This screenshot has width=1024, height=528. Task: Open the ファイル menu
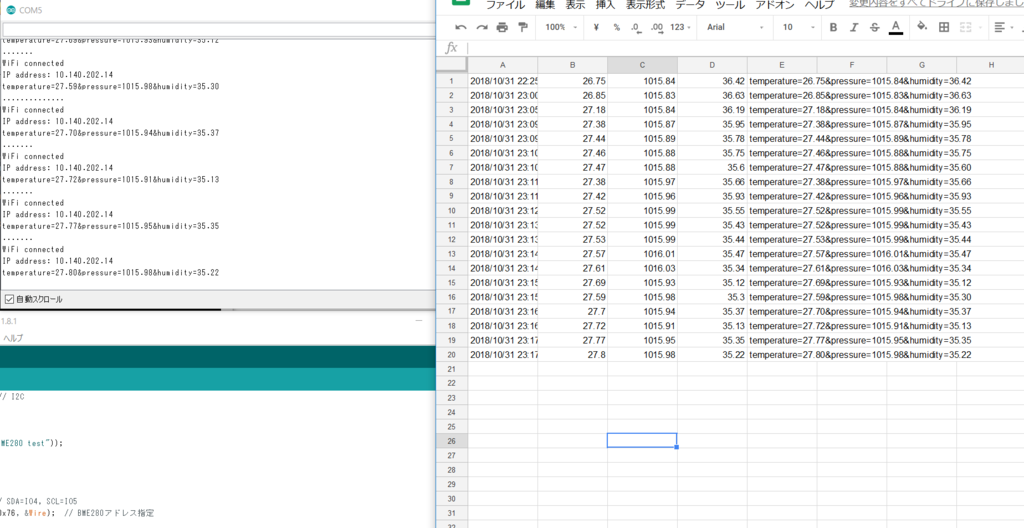click(505, 5)
